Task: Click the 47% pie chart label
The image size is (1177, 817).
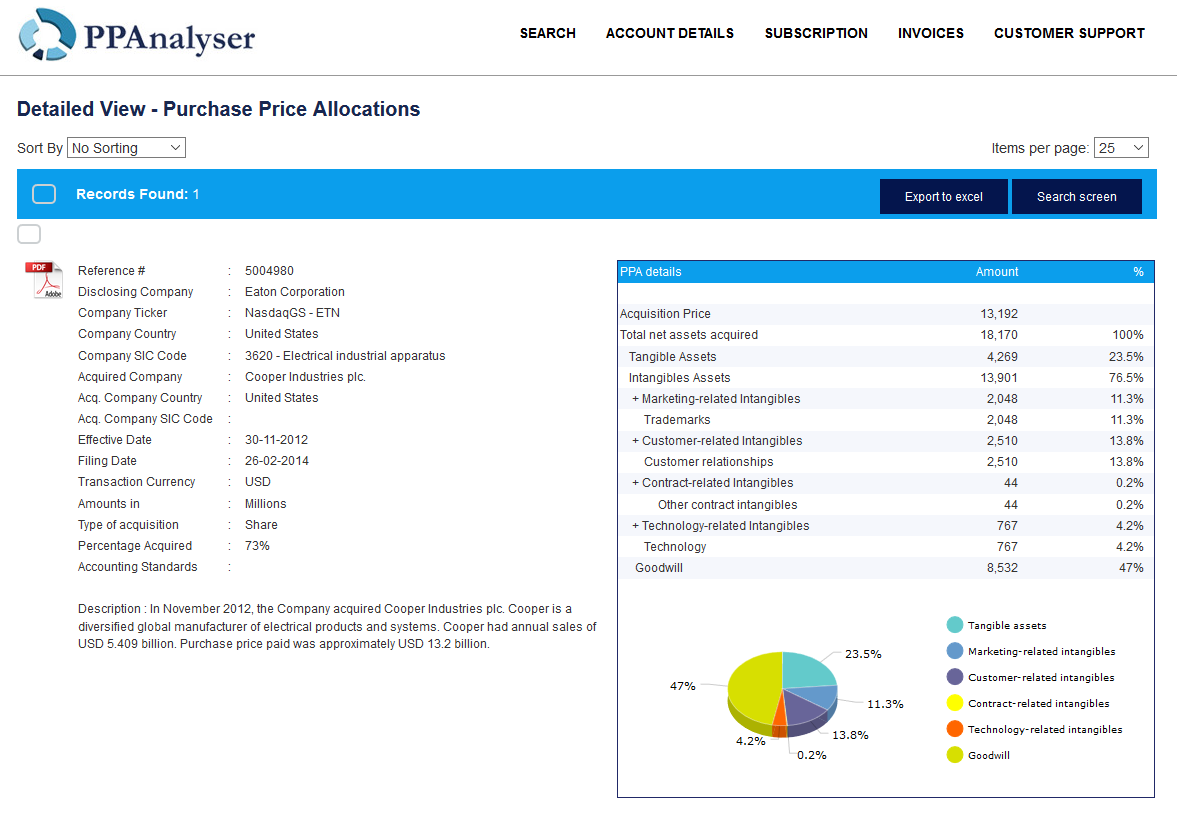Action: pos(682,686)
